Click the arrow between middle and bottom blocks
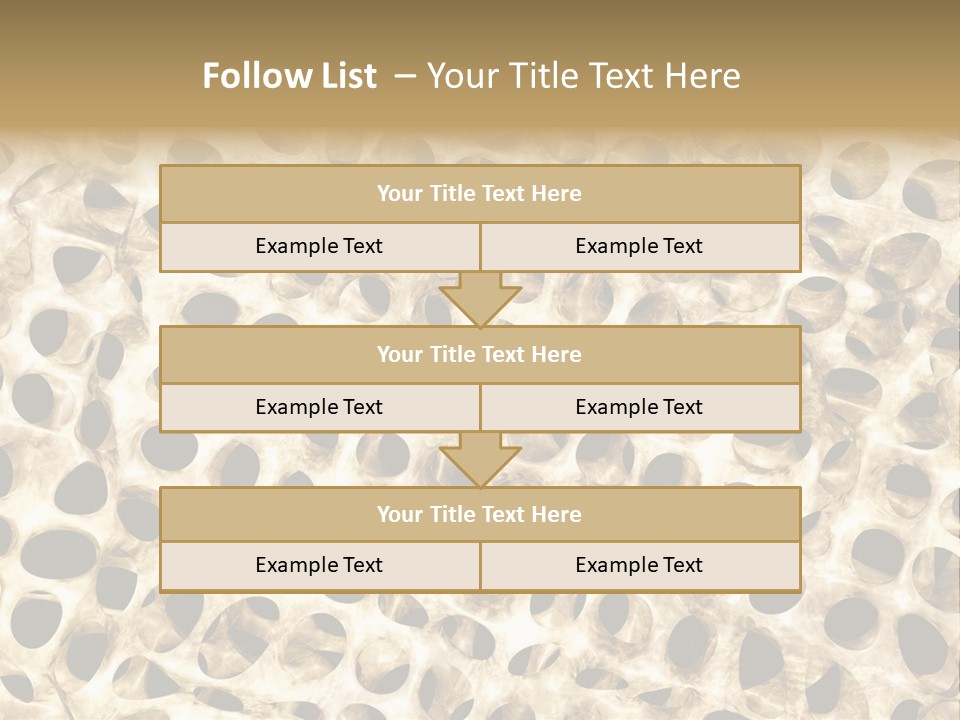Image resolution: width=960 pixels, height=720 pixels. click(480, 459)
